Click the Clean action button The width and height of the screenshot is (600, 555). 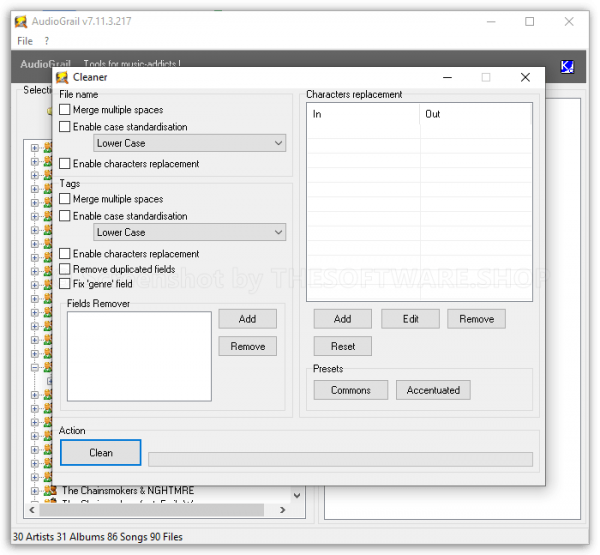(x=101, y=452)
